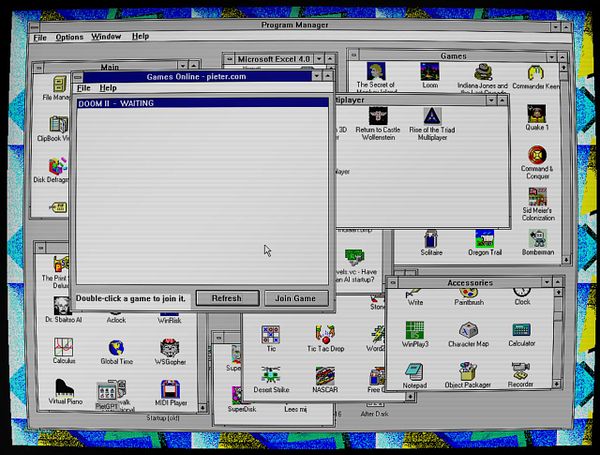Click Games window scrollbar down arrow
The image size is (600, 455).
(566, 260)
